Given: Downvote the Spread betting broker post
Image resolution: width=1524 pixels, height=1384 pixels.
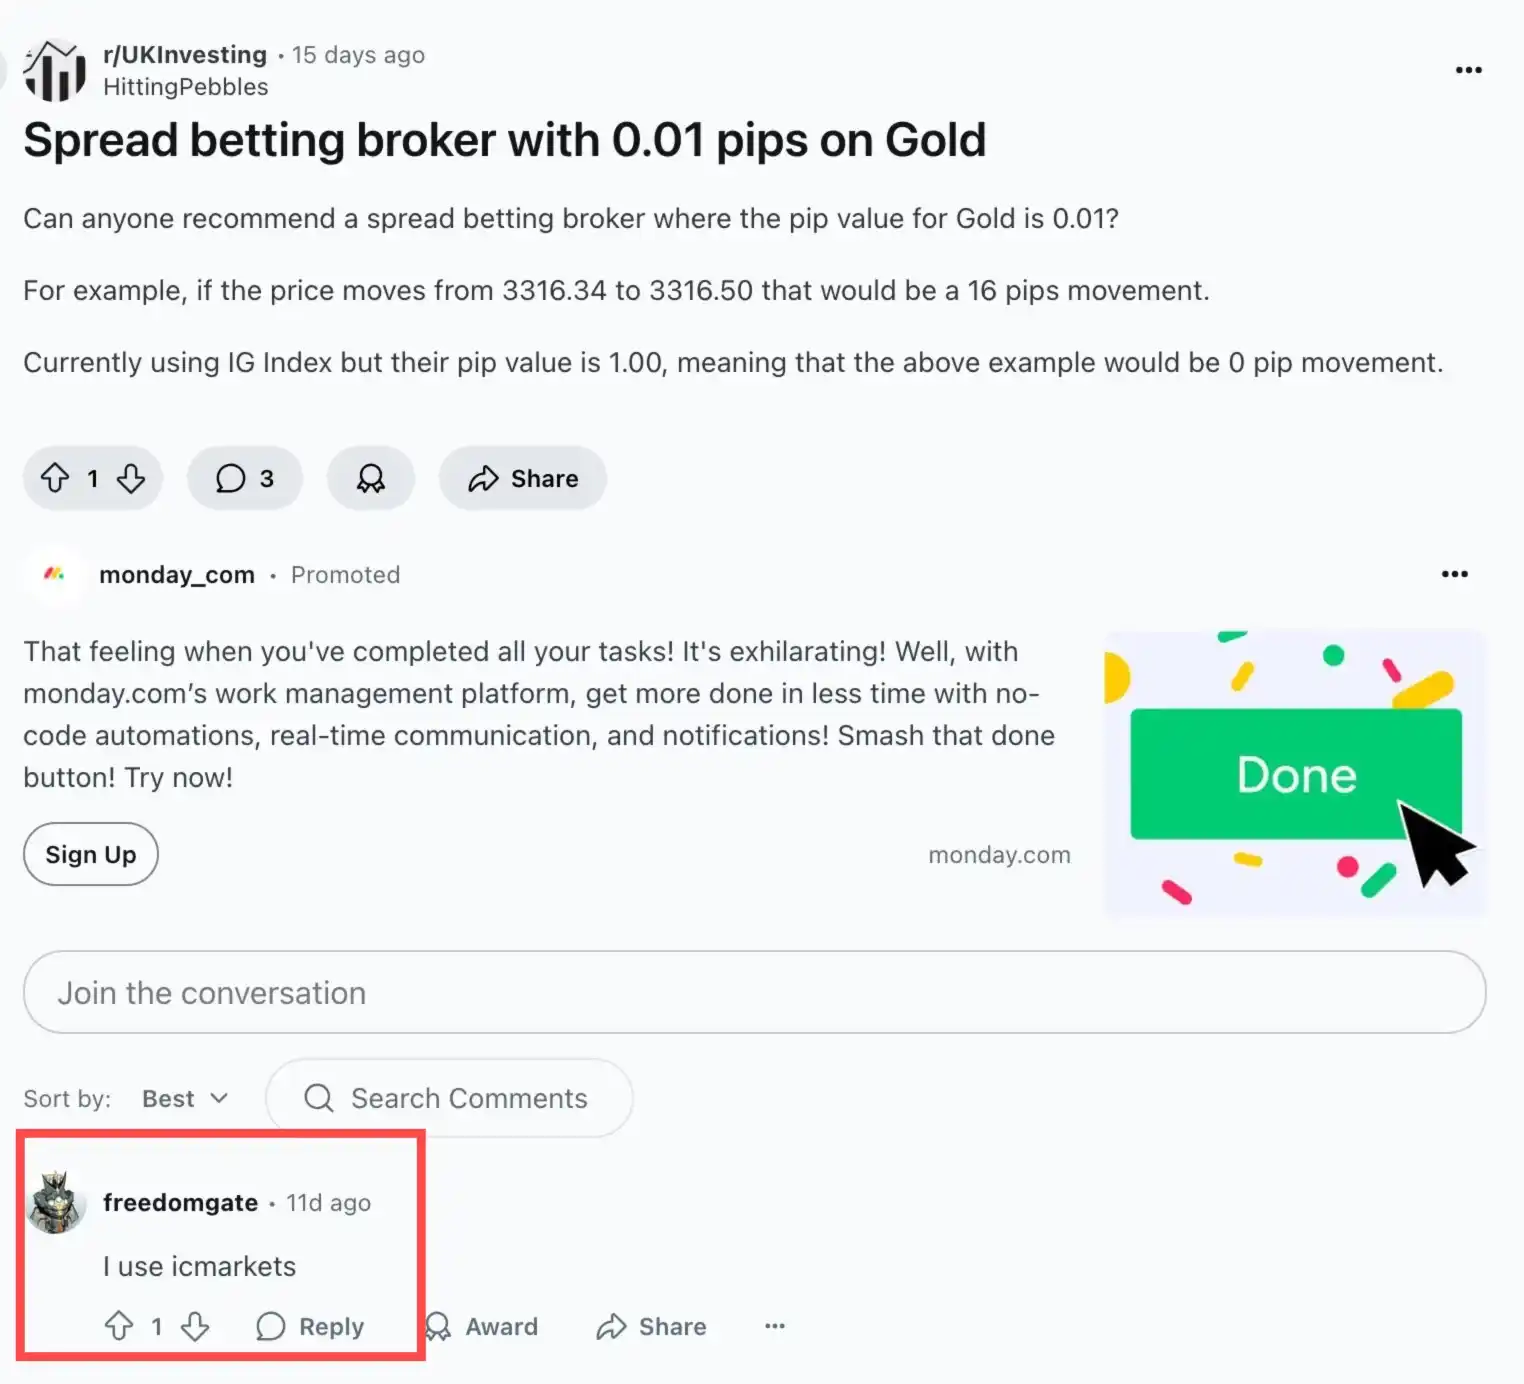Looking at the screenshot, I should 131,478.
